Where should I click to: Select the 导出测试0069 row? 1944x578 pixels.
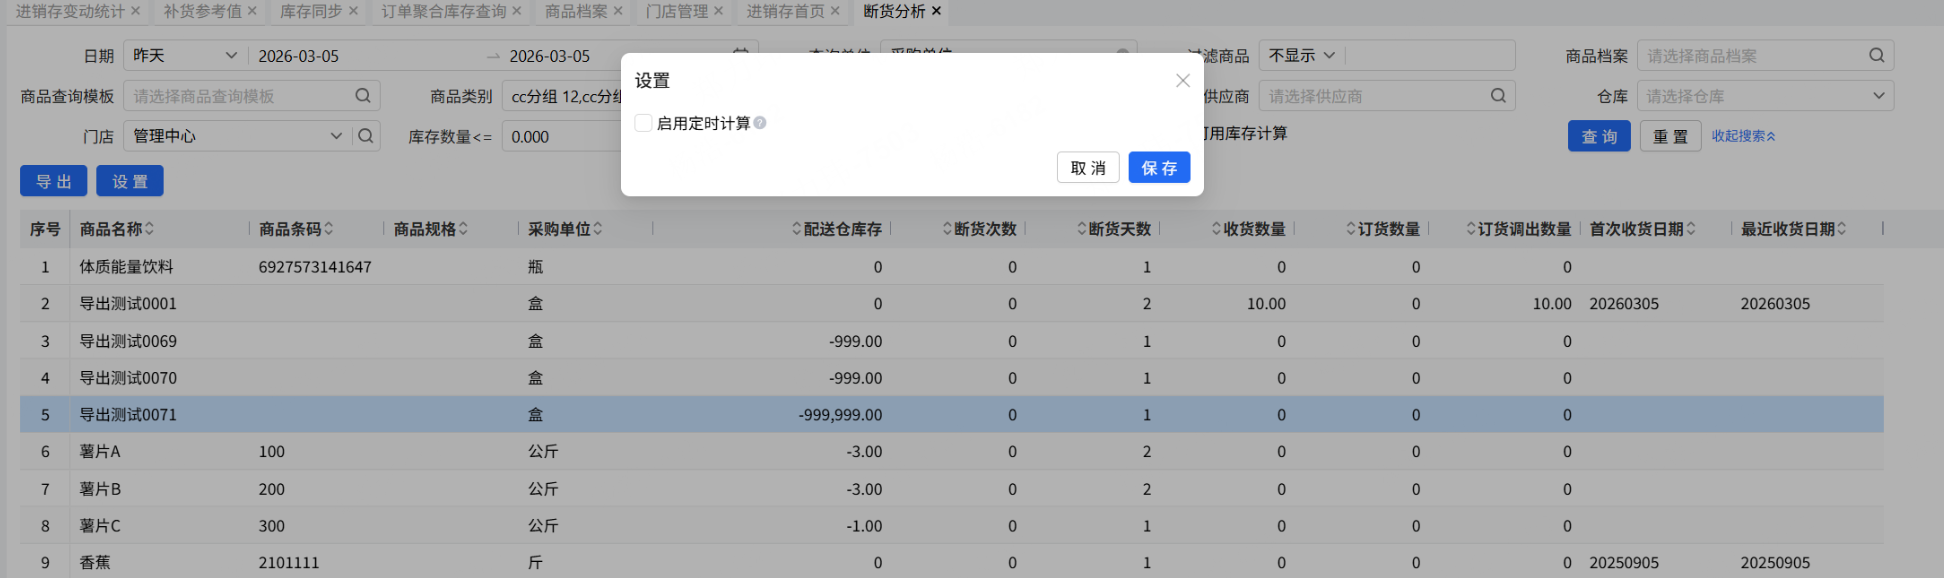[x=951, y=341]
